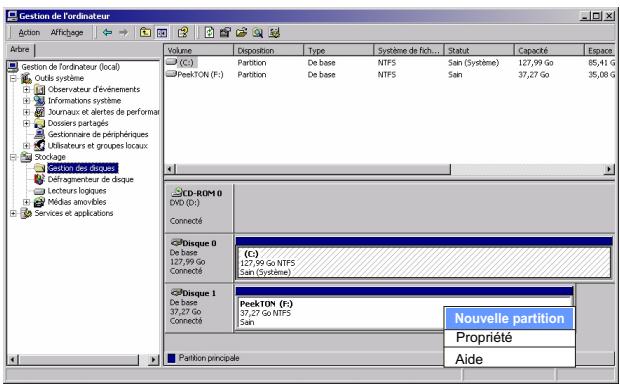Click the Outils système node icon
This screenshot has height=385, width=620.
pyautogui.click(x=26, y=78)
